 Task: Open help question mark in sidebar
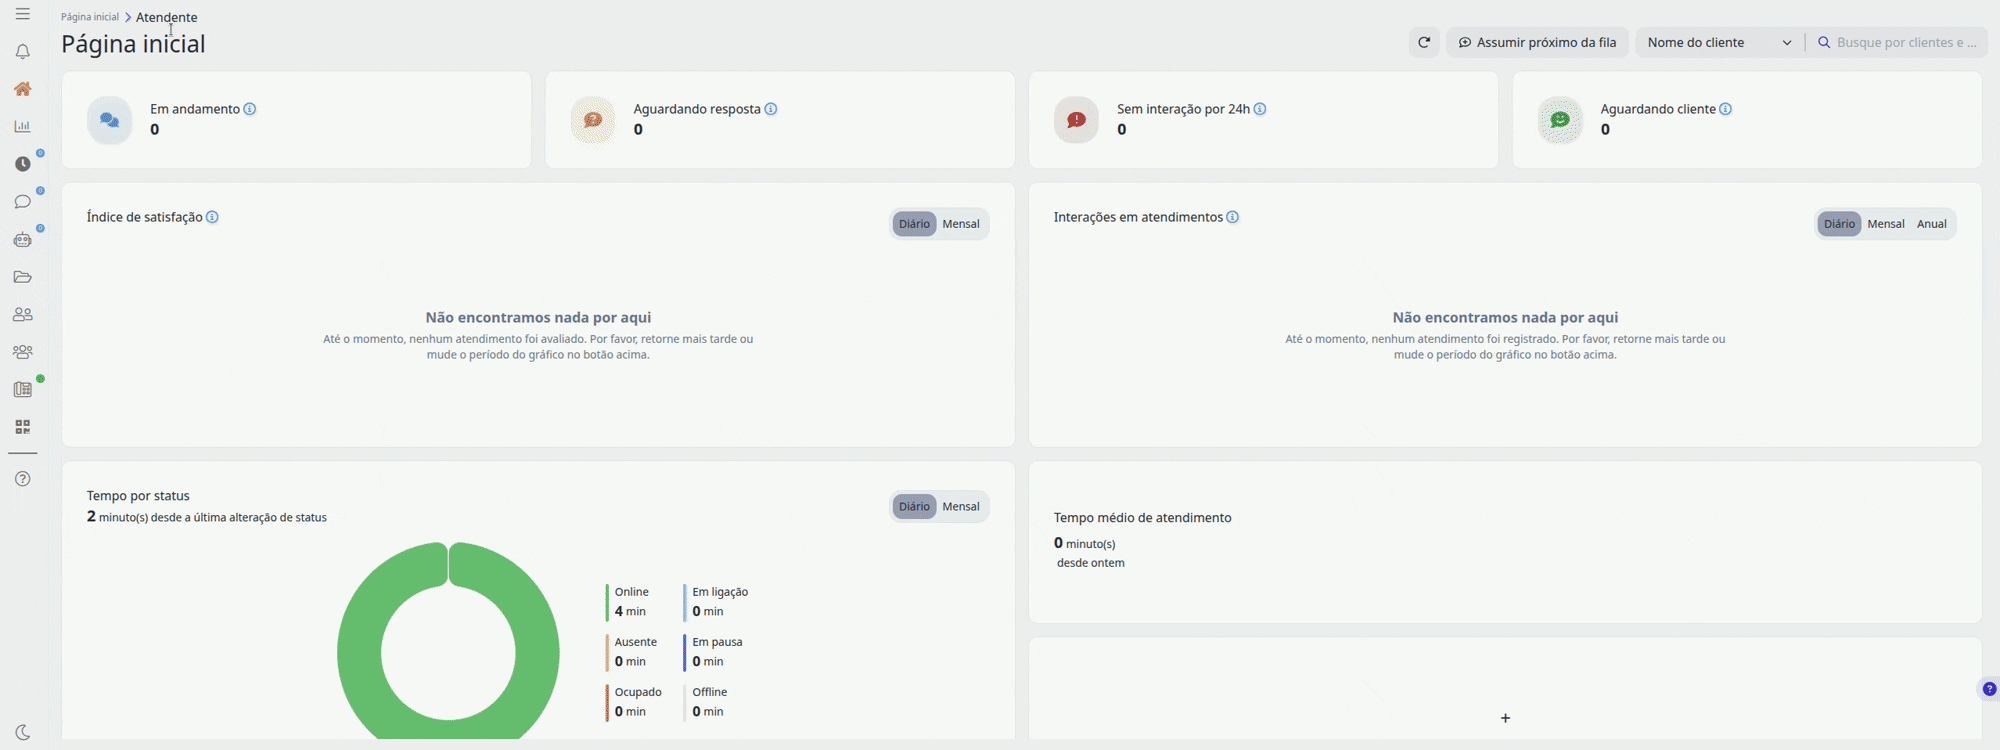point(22,479)
